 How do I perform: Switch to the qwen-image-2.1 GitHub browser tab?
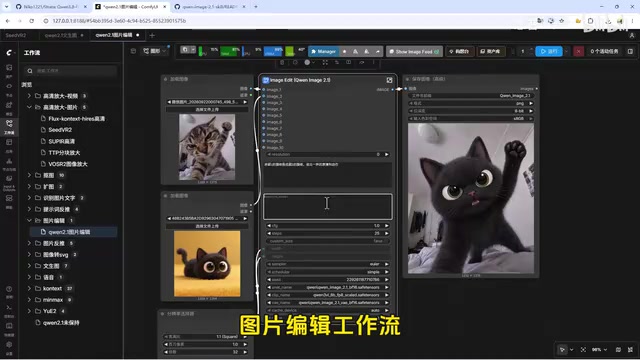pyautogui.click(x=209, y=7)
